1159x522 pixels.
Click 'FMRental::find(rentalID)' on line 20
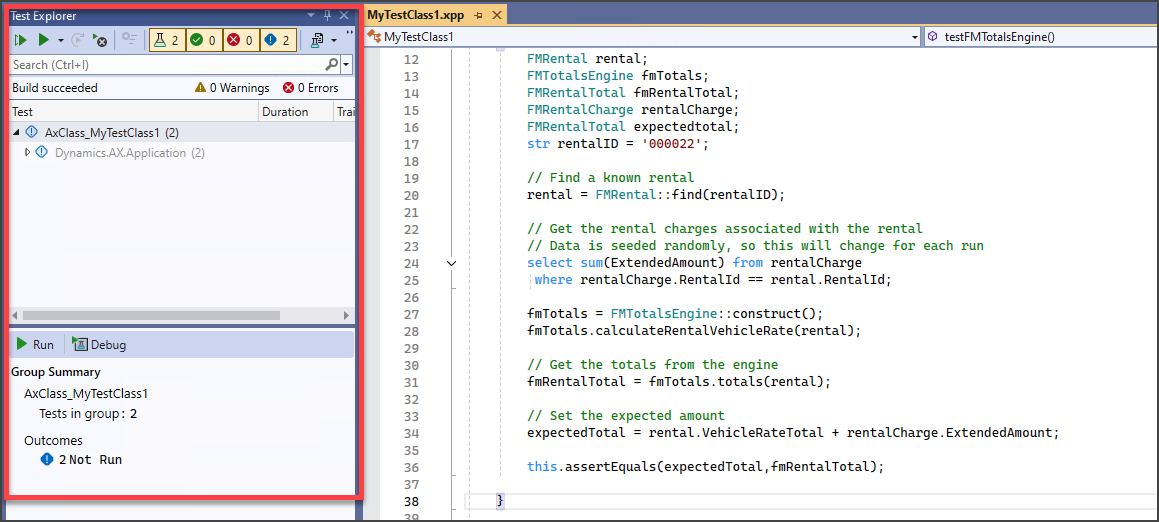point(686,195)
